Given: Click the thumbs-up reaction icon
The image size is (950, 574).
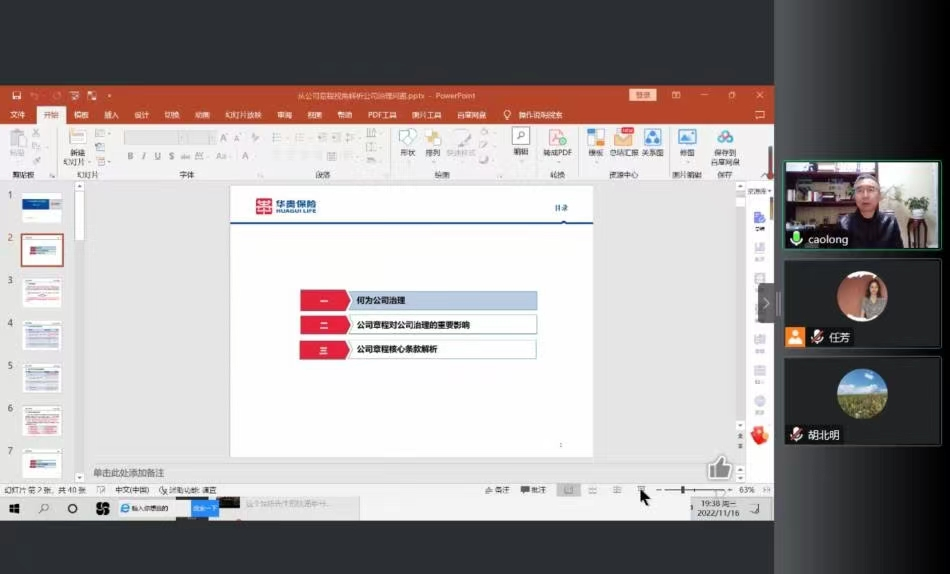Looking at the screenshot, I should 719,467.
